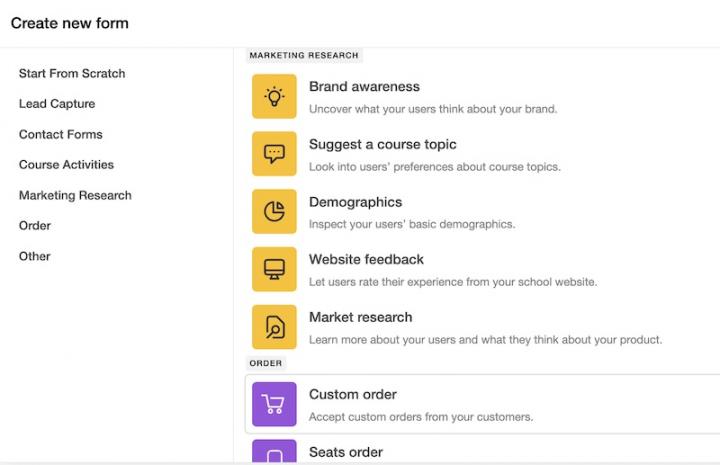
Task: Click the Market research description text
Action: tap(485, 340)
